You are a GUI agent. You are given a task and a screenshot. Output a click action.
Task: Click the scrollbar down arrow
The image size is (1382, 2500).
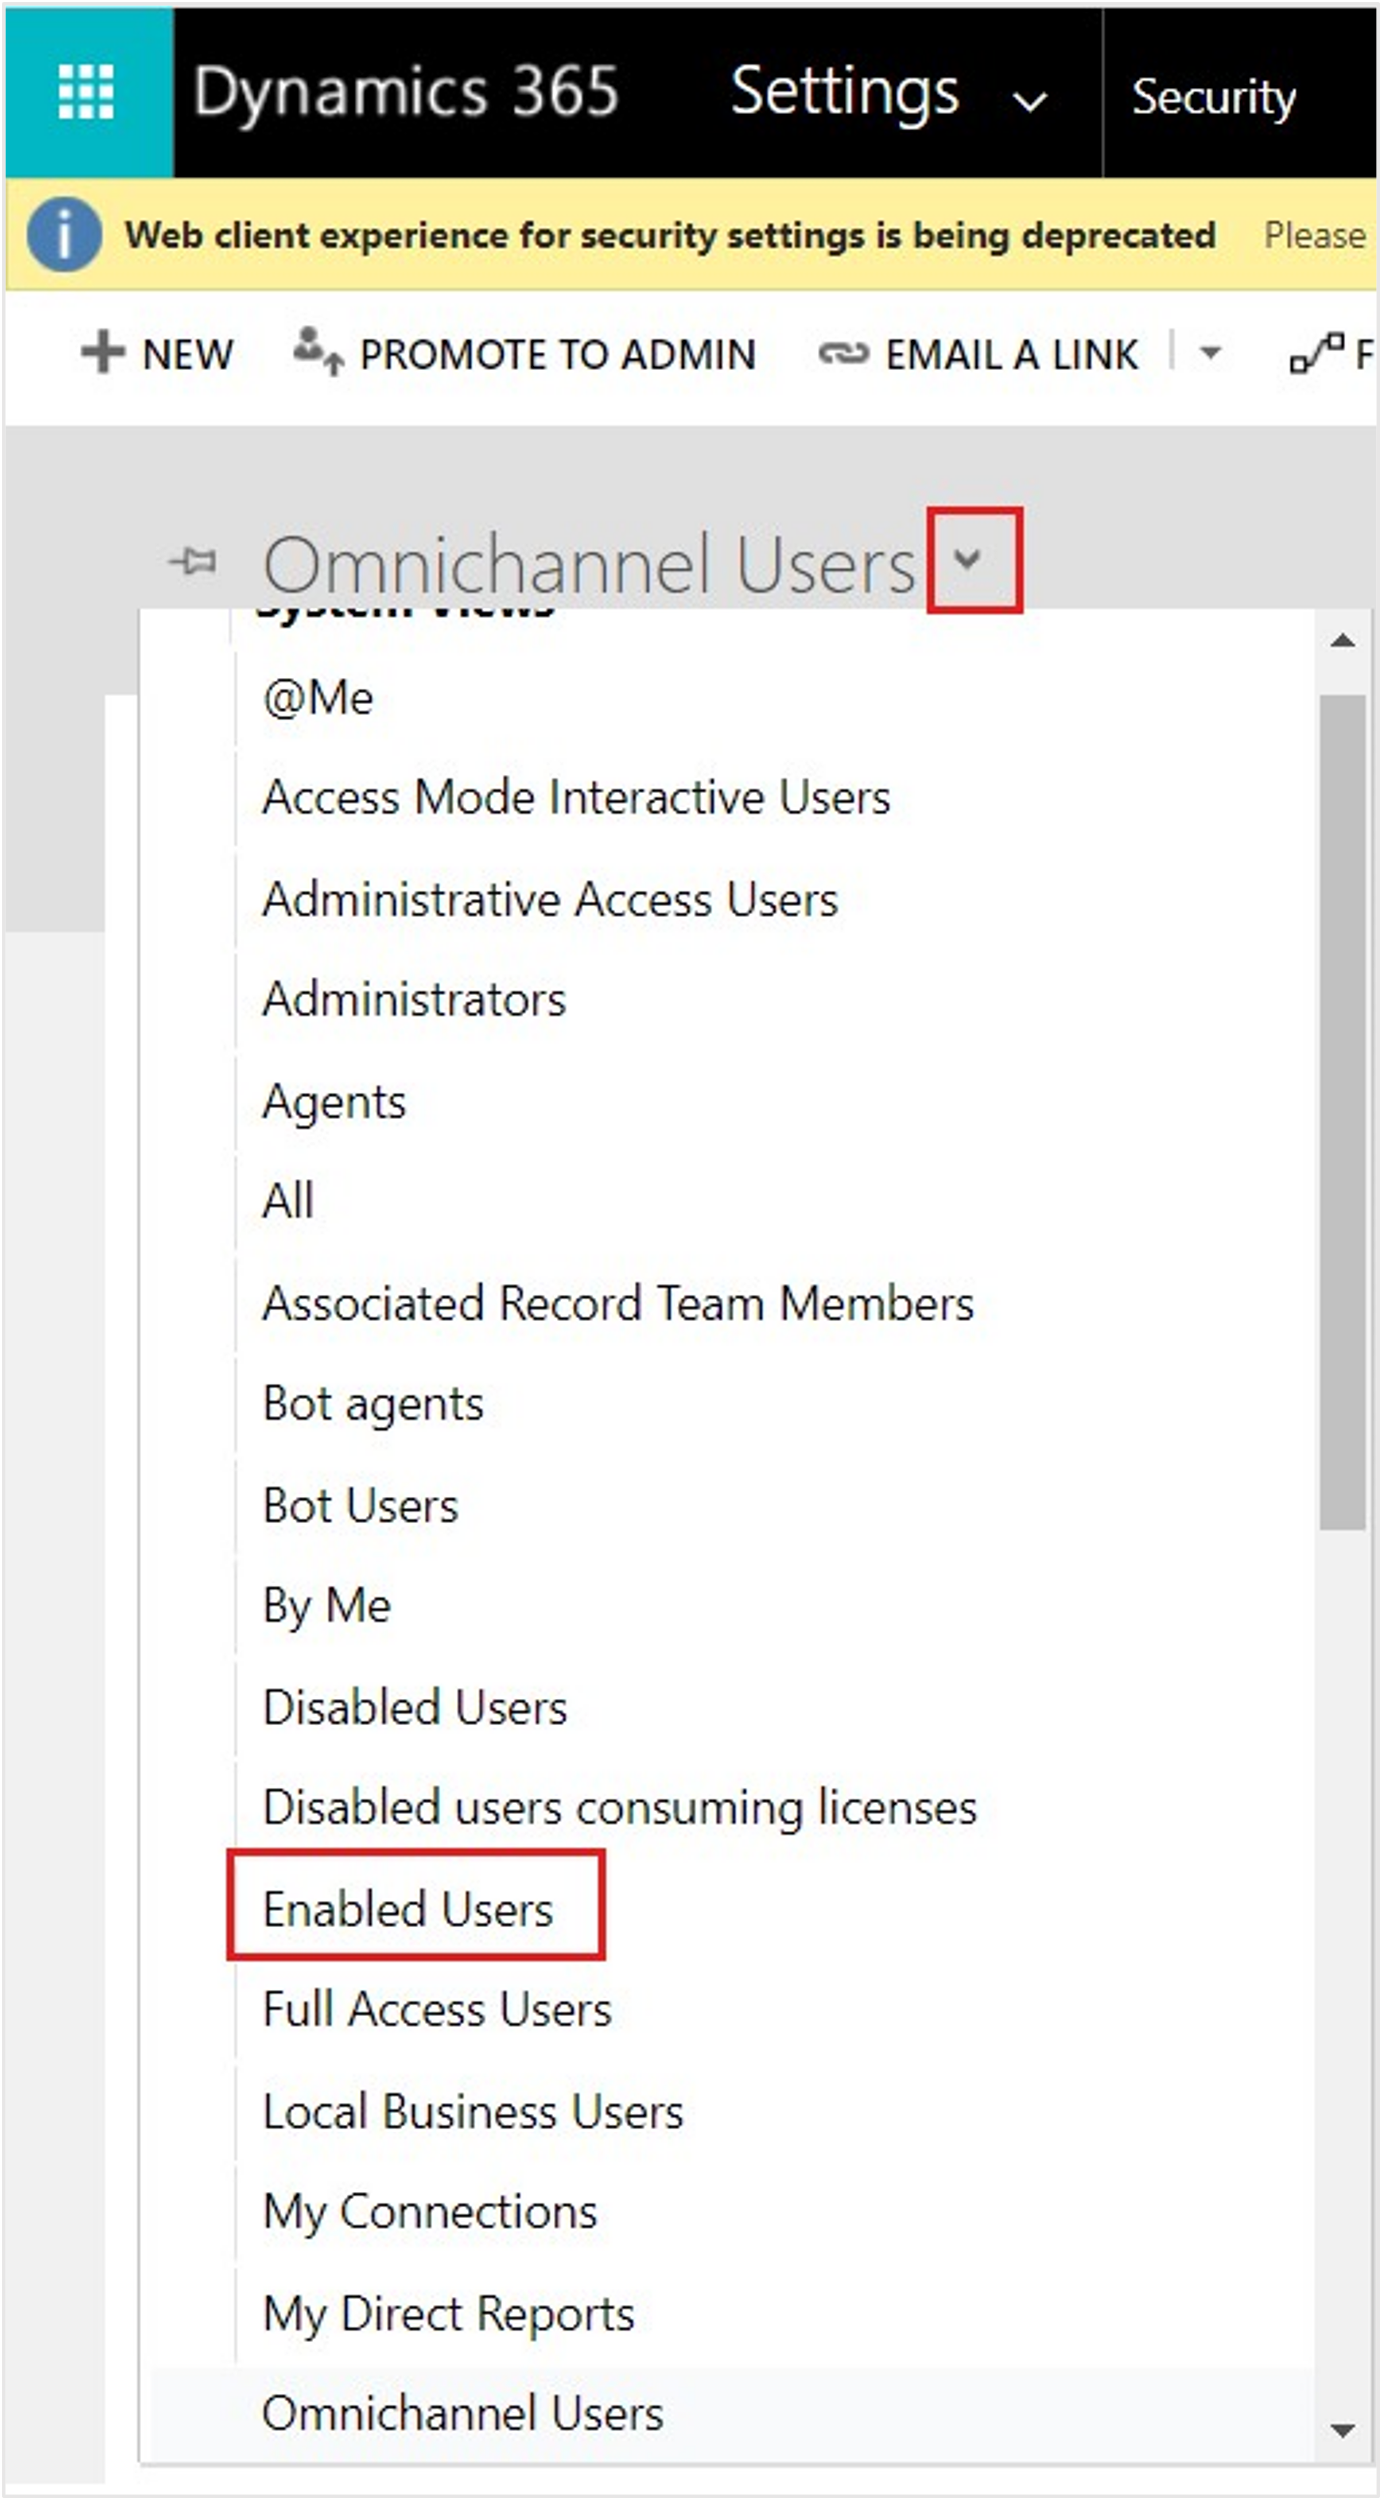click(x=1343, y=2430)
